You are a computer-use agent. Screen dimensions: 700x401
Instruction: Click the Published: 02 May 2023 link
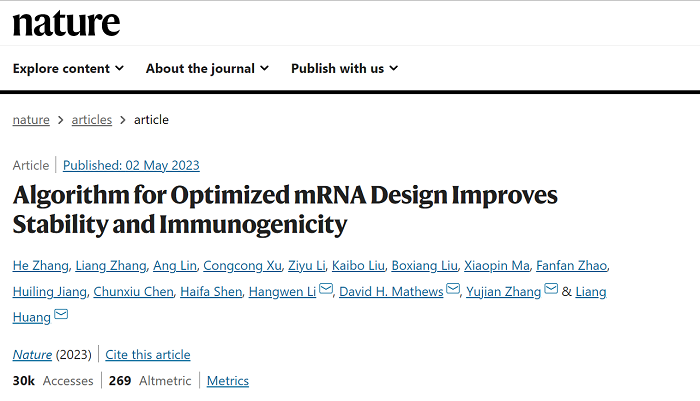131,165
